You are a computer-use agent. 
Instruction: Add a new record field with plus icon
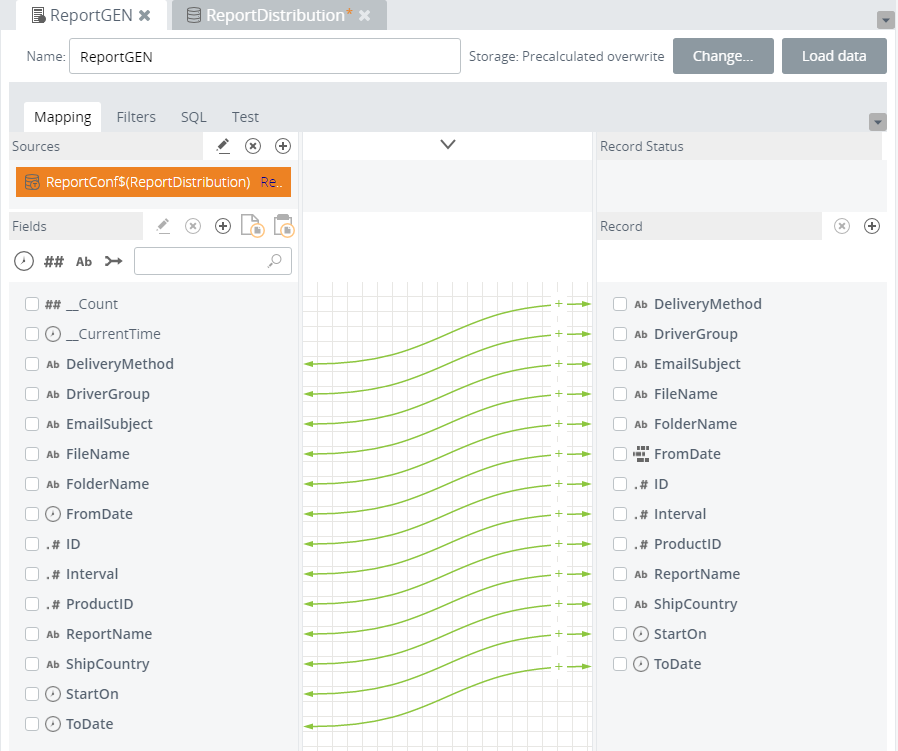tap(872, 226)
